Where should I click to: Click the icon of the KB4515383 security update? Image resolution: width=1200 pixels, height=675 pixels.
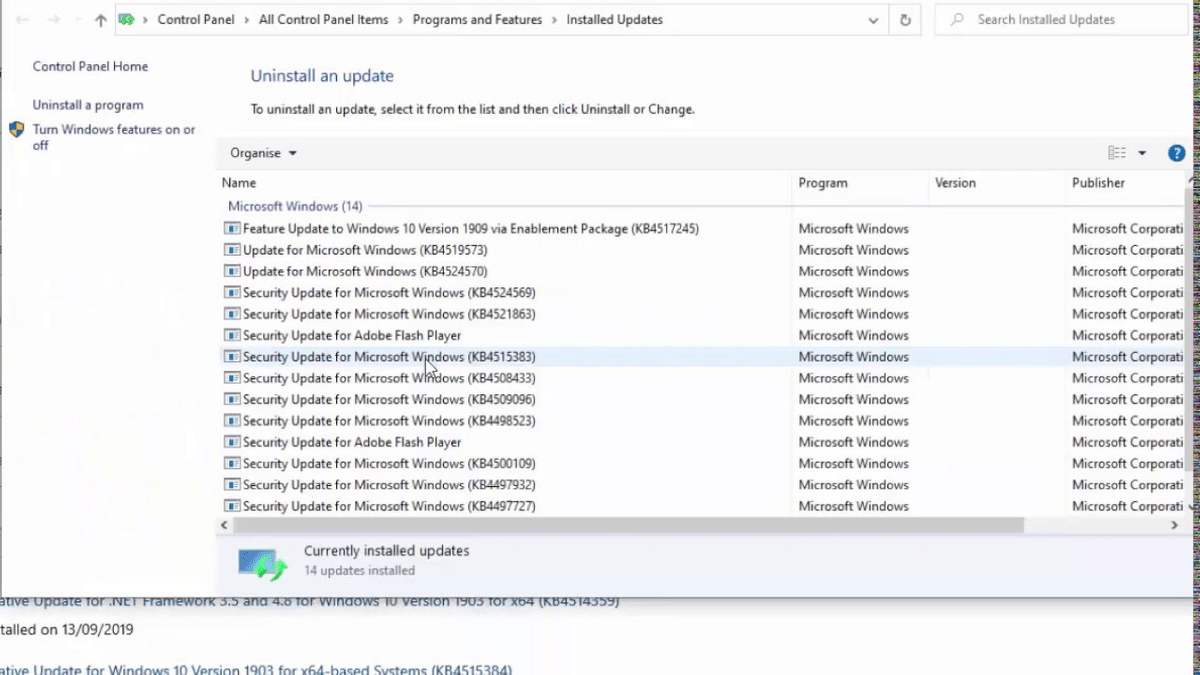(232, 357)
